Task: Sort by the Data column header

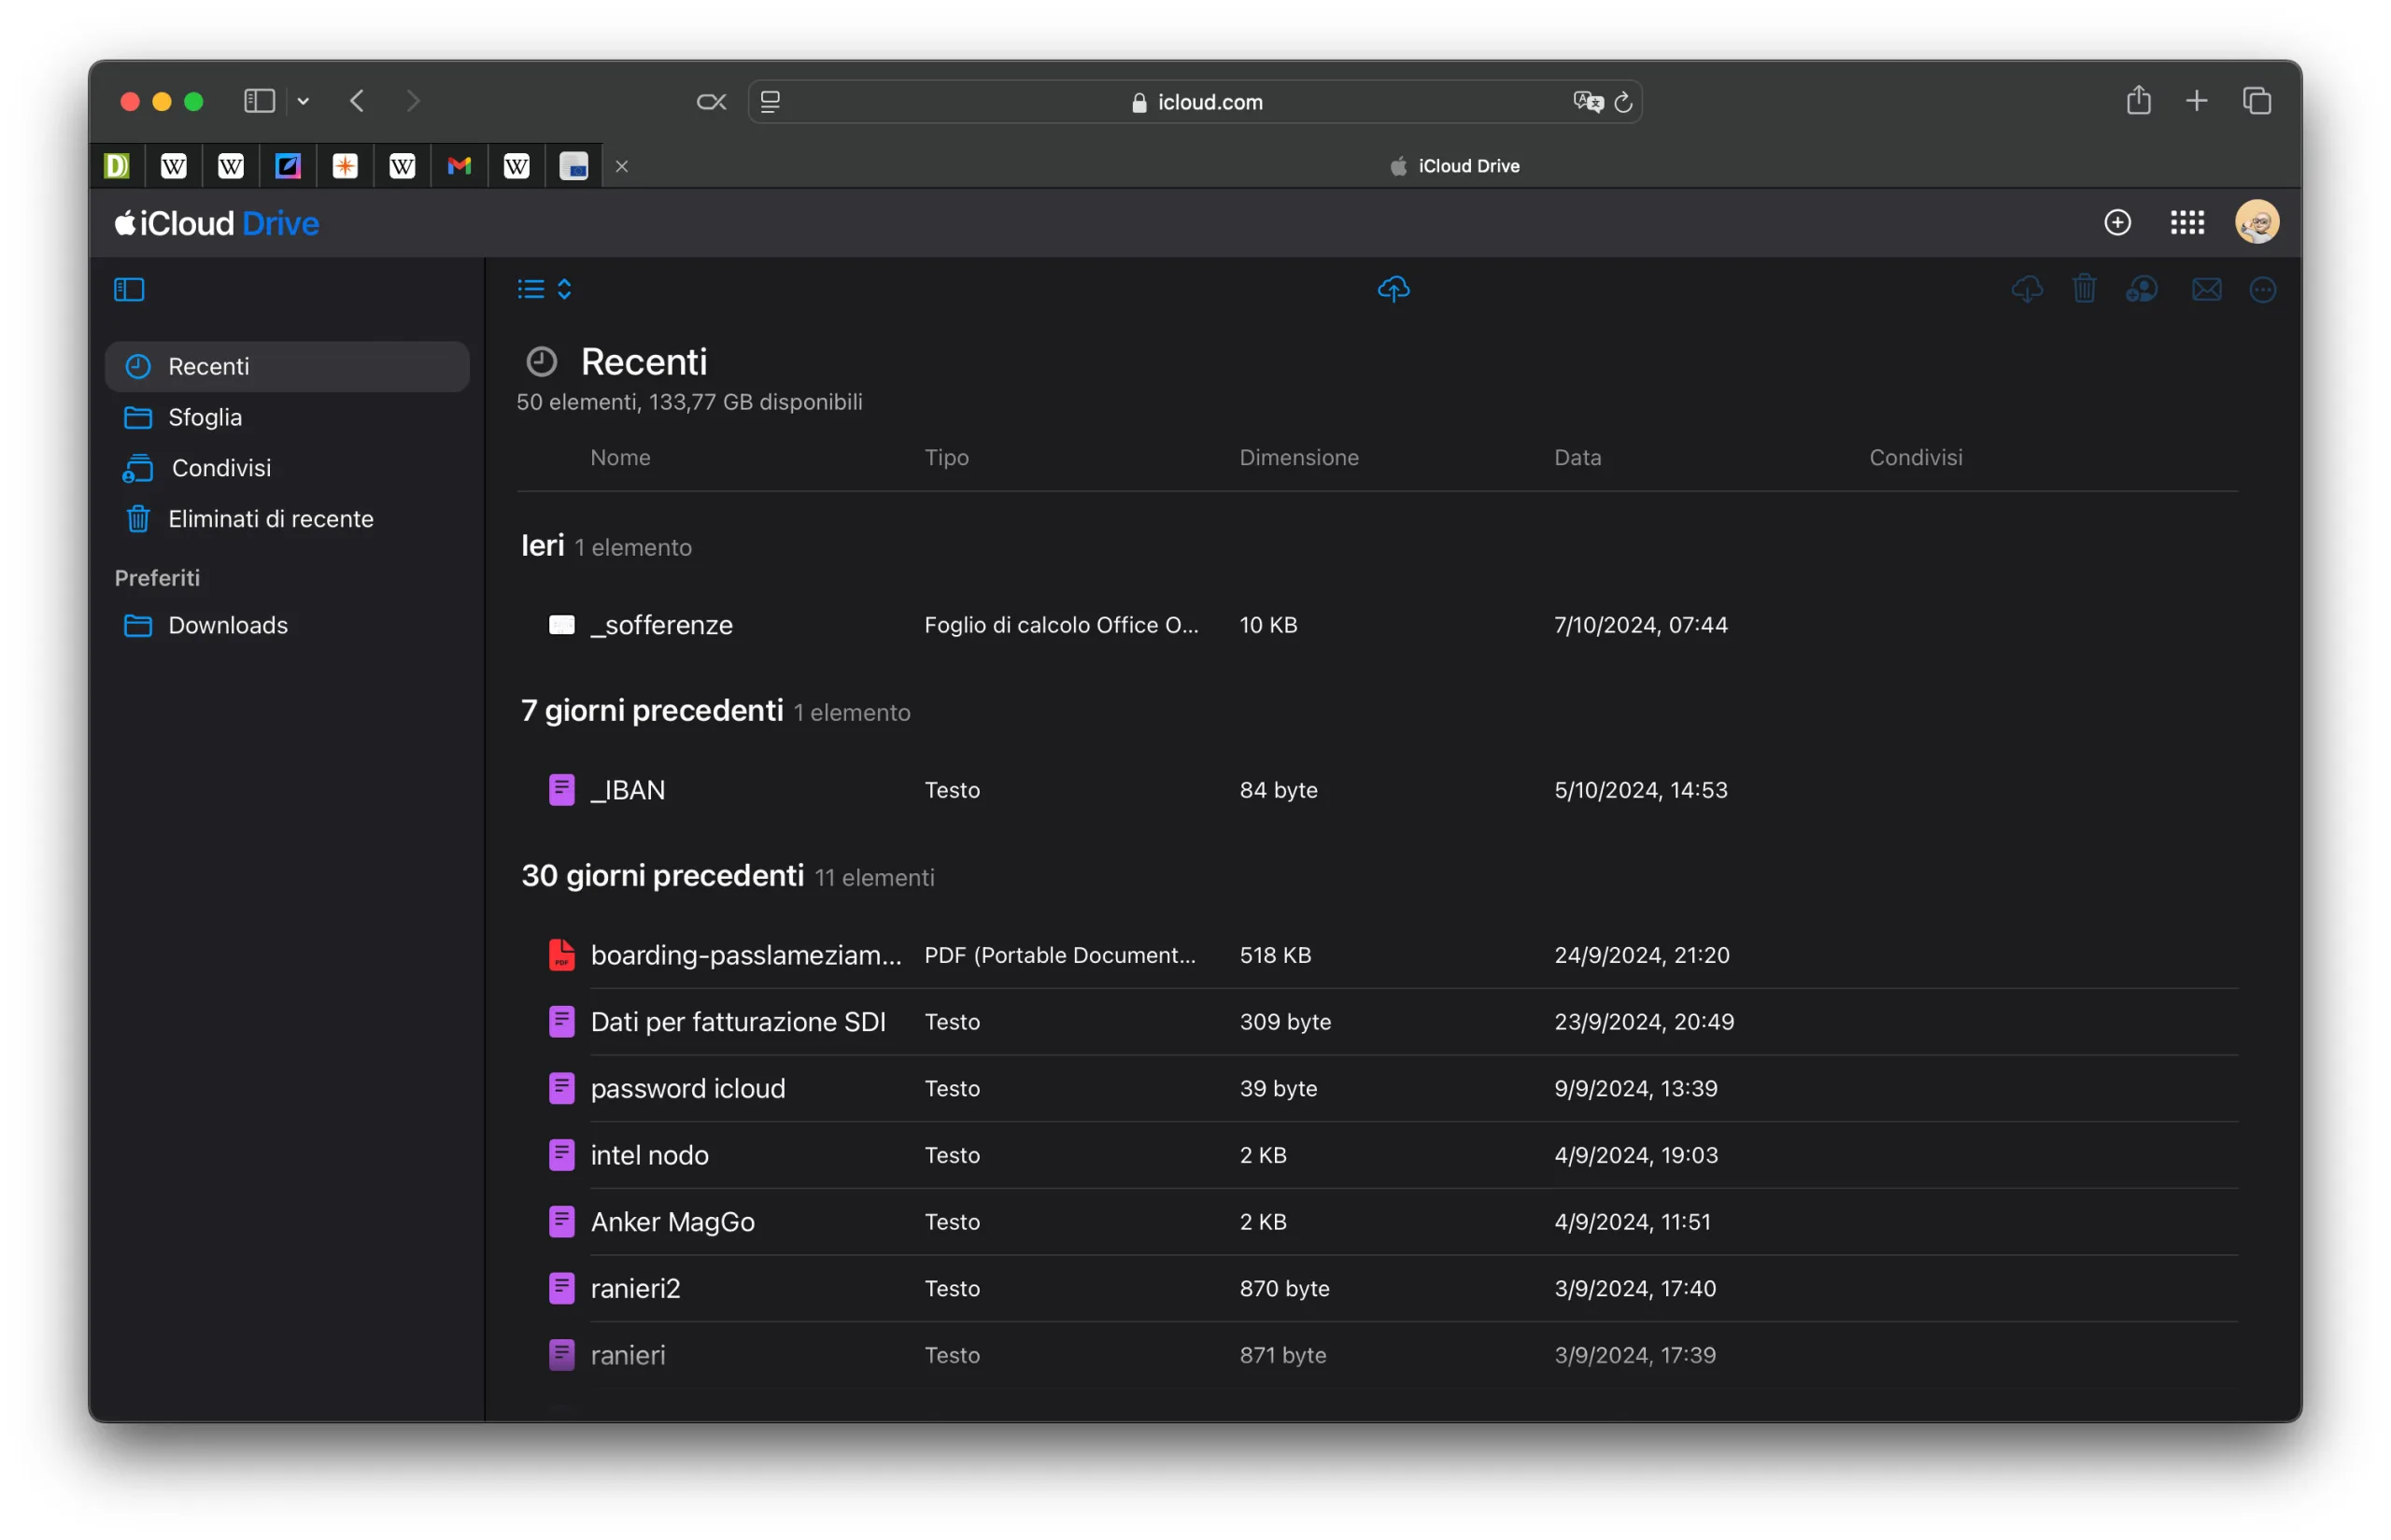Action: tap(1577, 458)
